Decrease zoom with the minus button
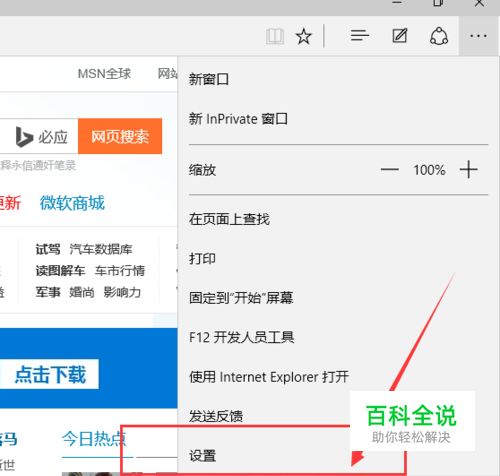The height and width of the screenshot is (476, 500). point(390,170)
